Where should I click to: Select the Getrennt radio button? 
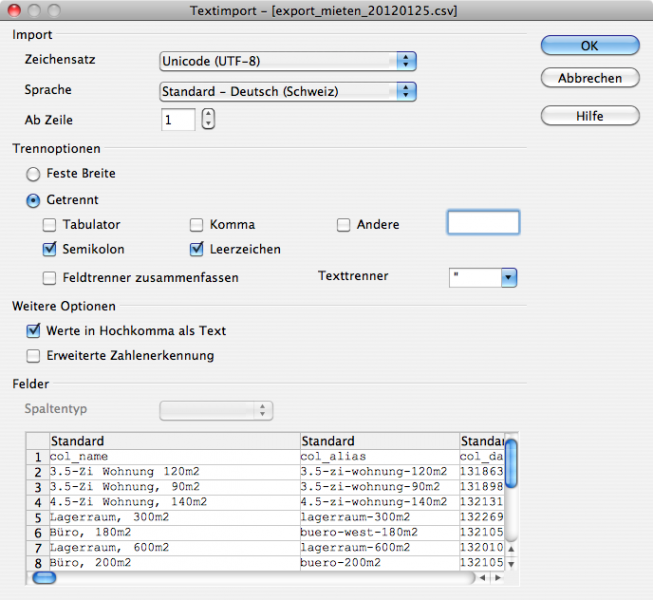34,200
